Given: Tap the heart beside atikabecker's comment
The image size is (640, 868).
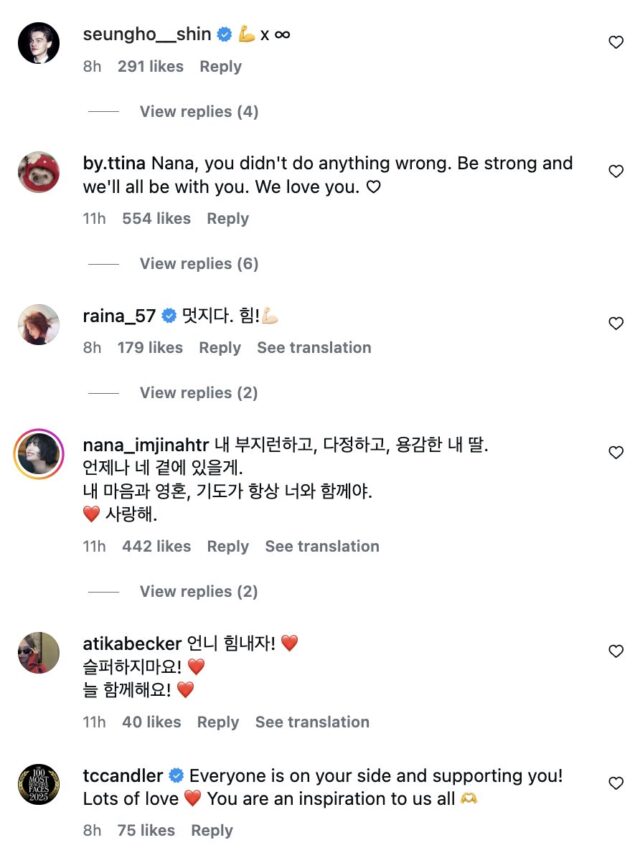Looking at the screenshot, I should point(616,651).
